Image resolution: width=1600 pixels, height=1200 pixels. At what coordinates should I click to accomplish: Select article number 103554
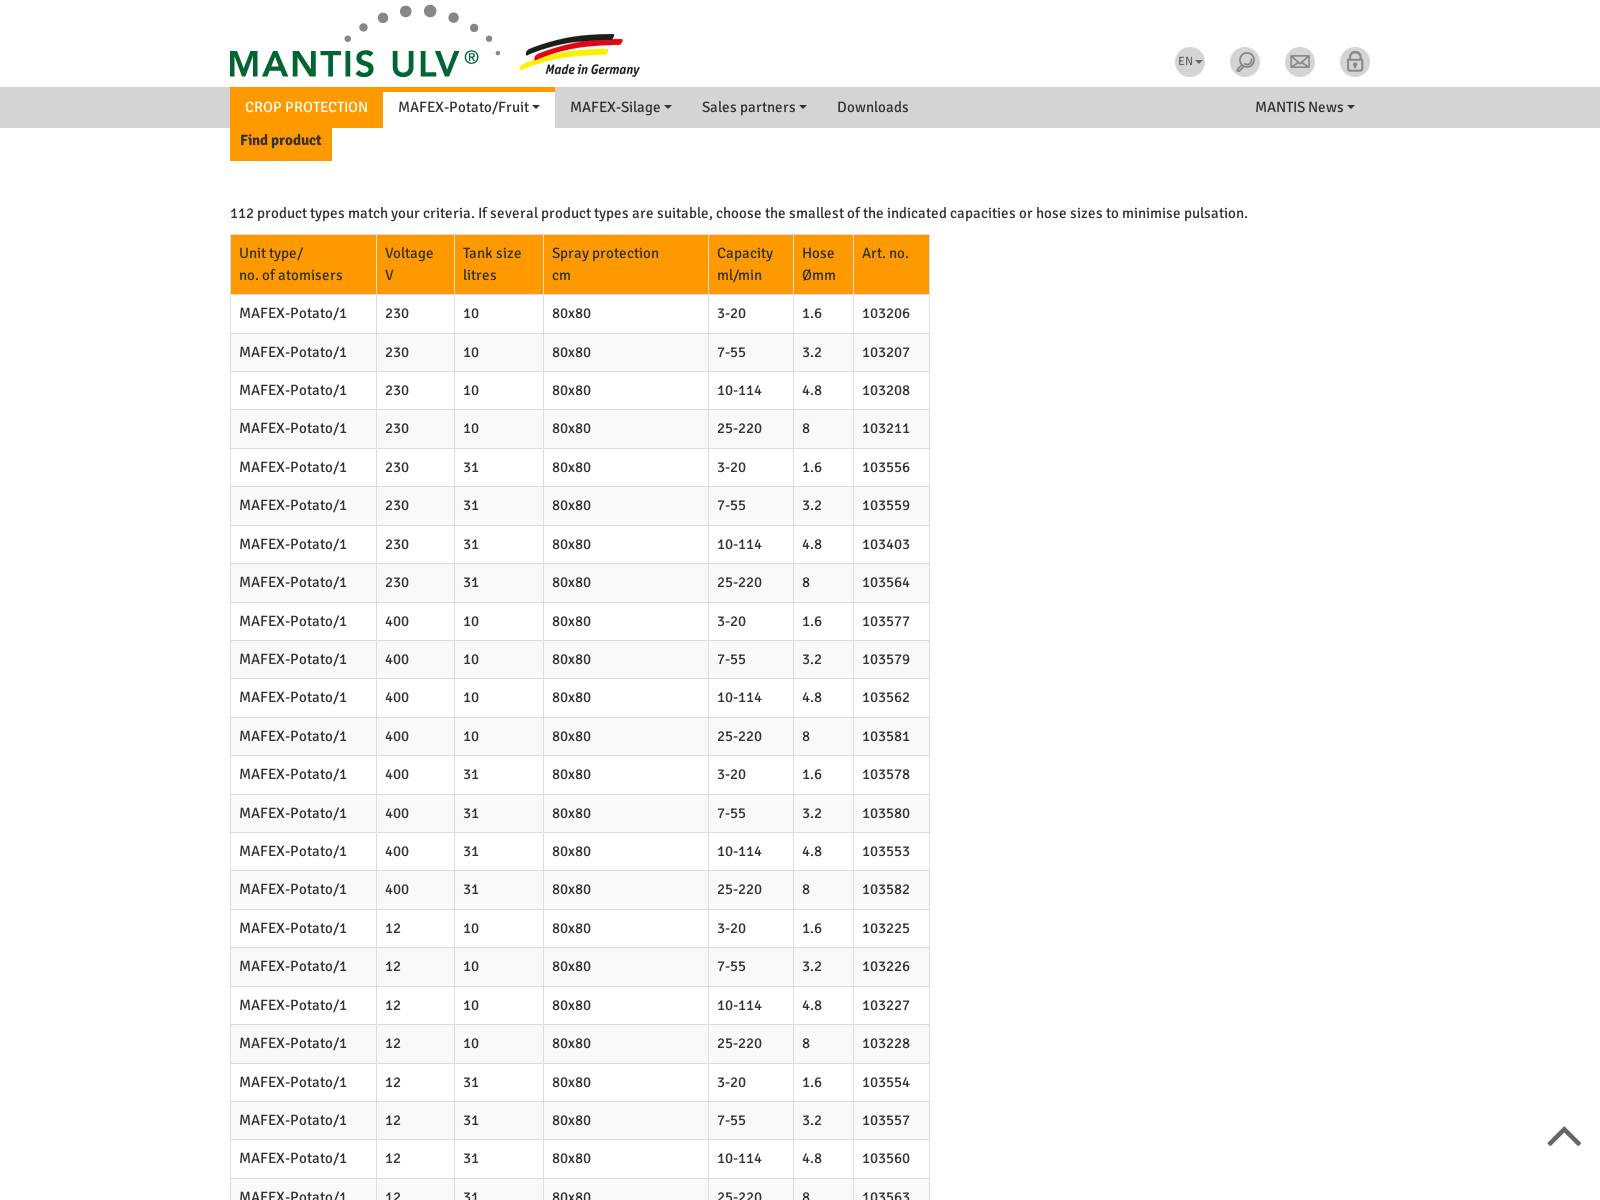tap(886, 1082)
